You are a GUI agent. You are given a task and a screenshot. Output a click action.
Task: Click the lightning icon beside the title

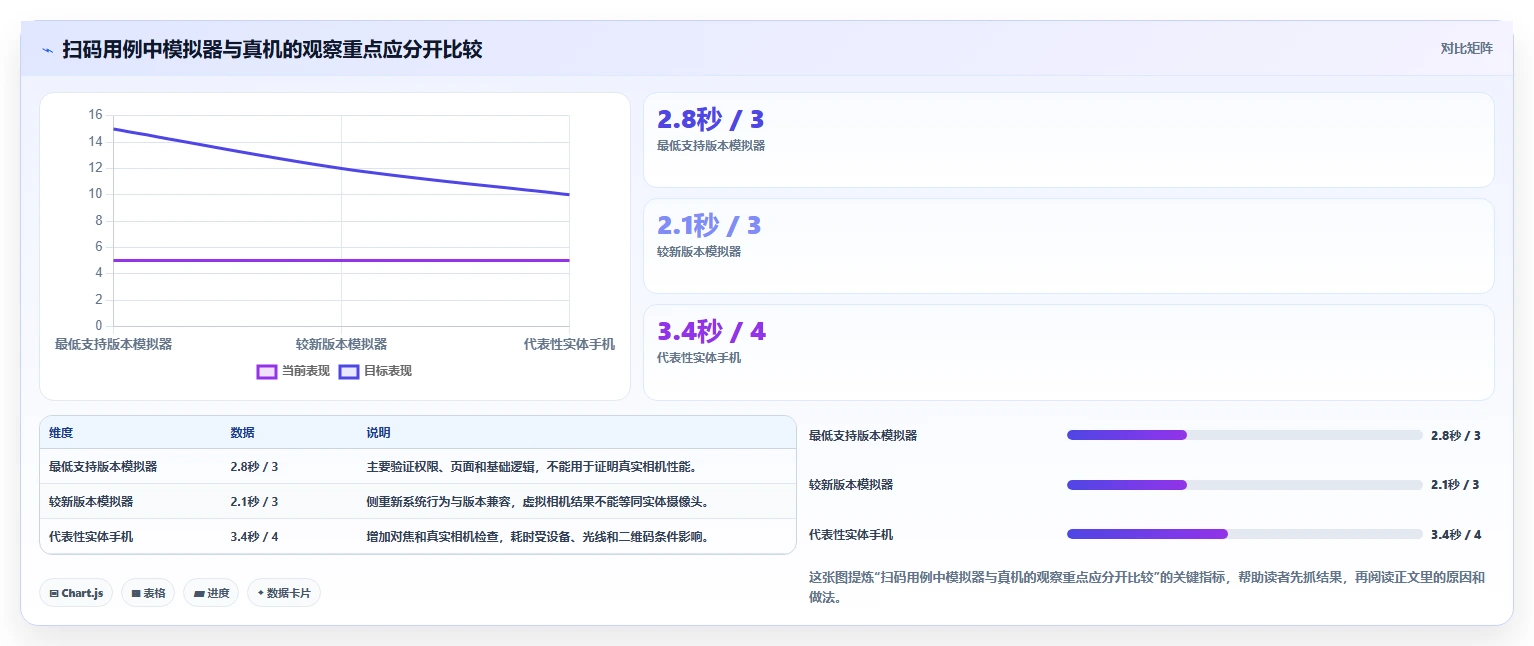[47, 50]
